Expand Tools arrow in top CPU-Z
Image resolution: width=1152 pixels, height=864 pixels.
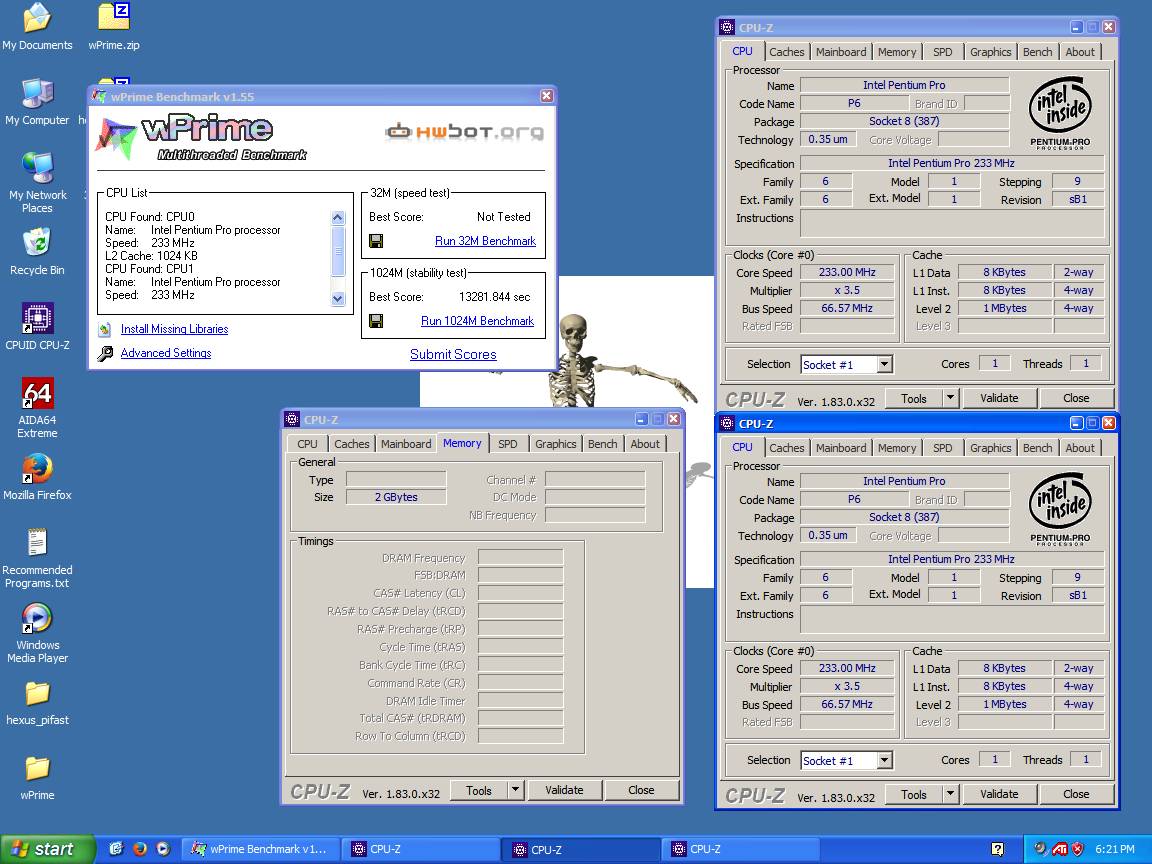click(x=950, y=398)
